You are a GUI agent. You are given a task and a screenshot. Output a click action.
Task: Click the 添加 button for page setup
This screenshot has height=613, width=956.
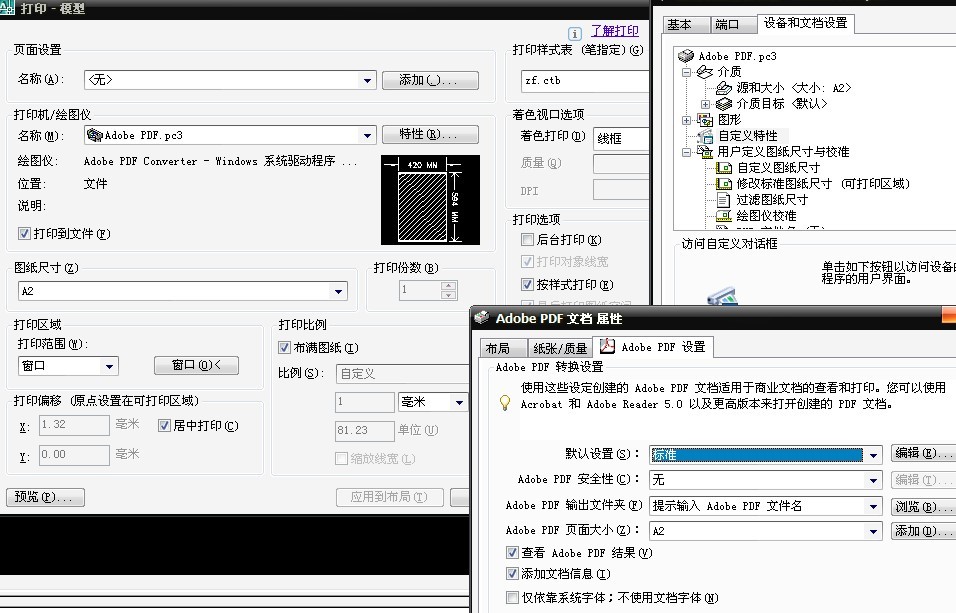click(430, 80)
